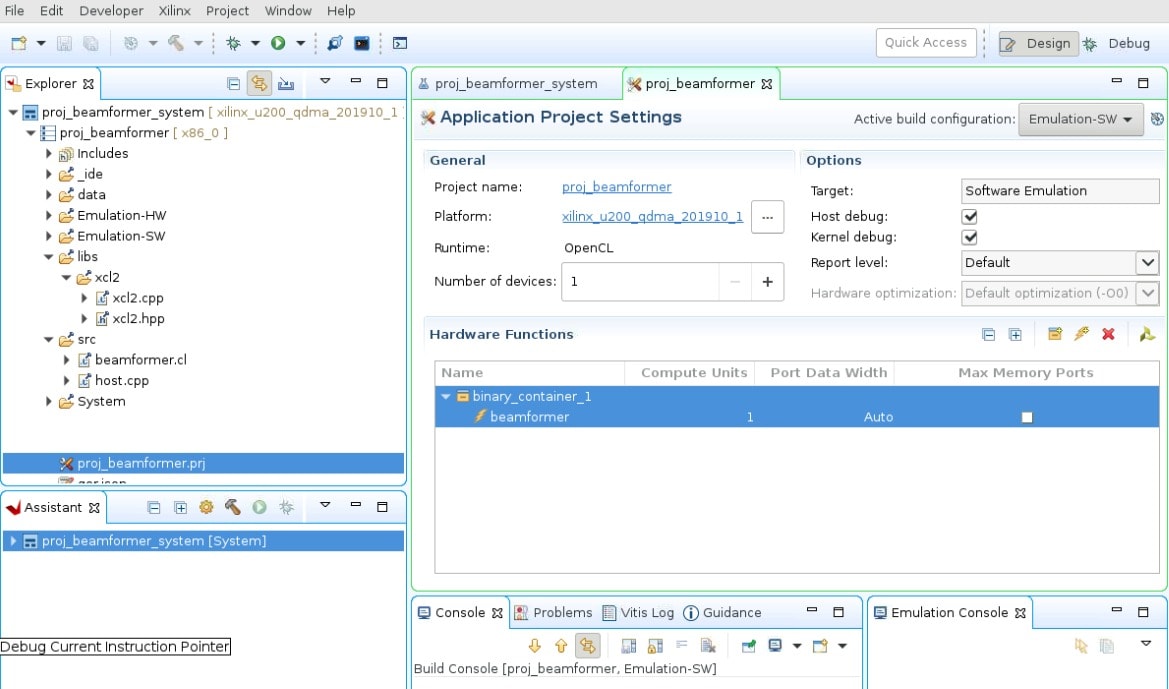1169x689 pixels.
Task: Expand proj_beamformer_system [System] in Assistant
Action: (13, 541)
